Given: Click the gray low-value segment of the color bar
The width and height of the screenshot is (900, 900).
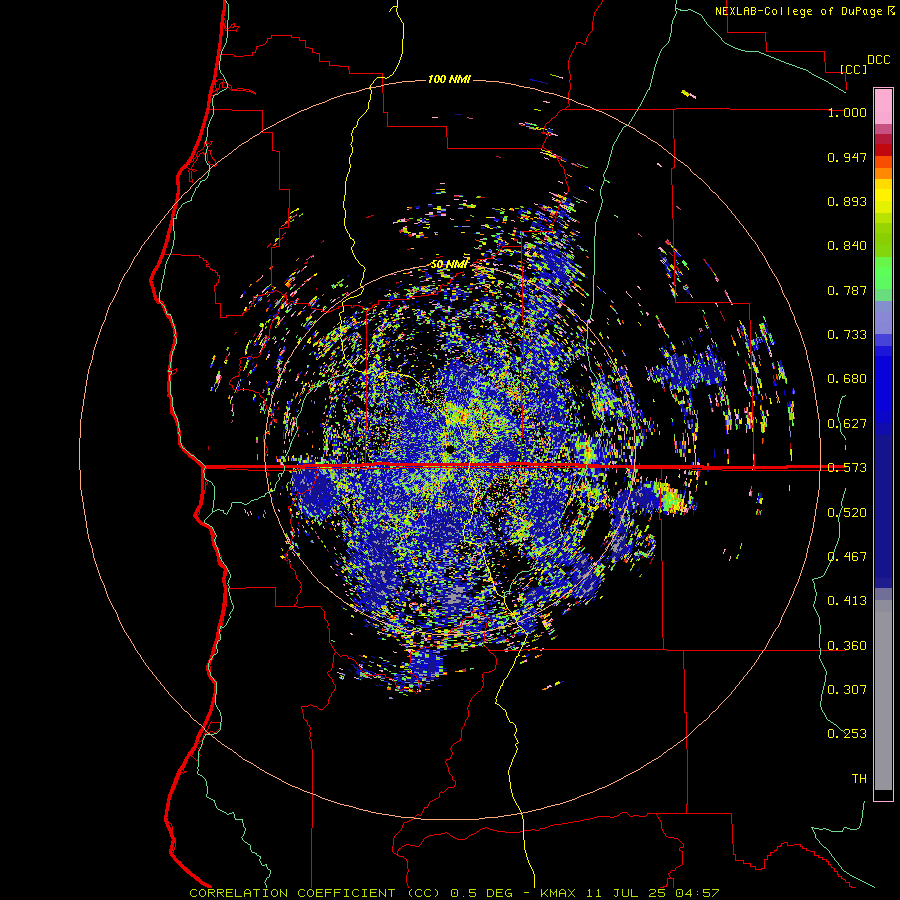Looking at the screenshot, I should tap(883, 695).
